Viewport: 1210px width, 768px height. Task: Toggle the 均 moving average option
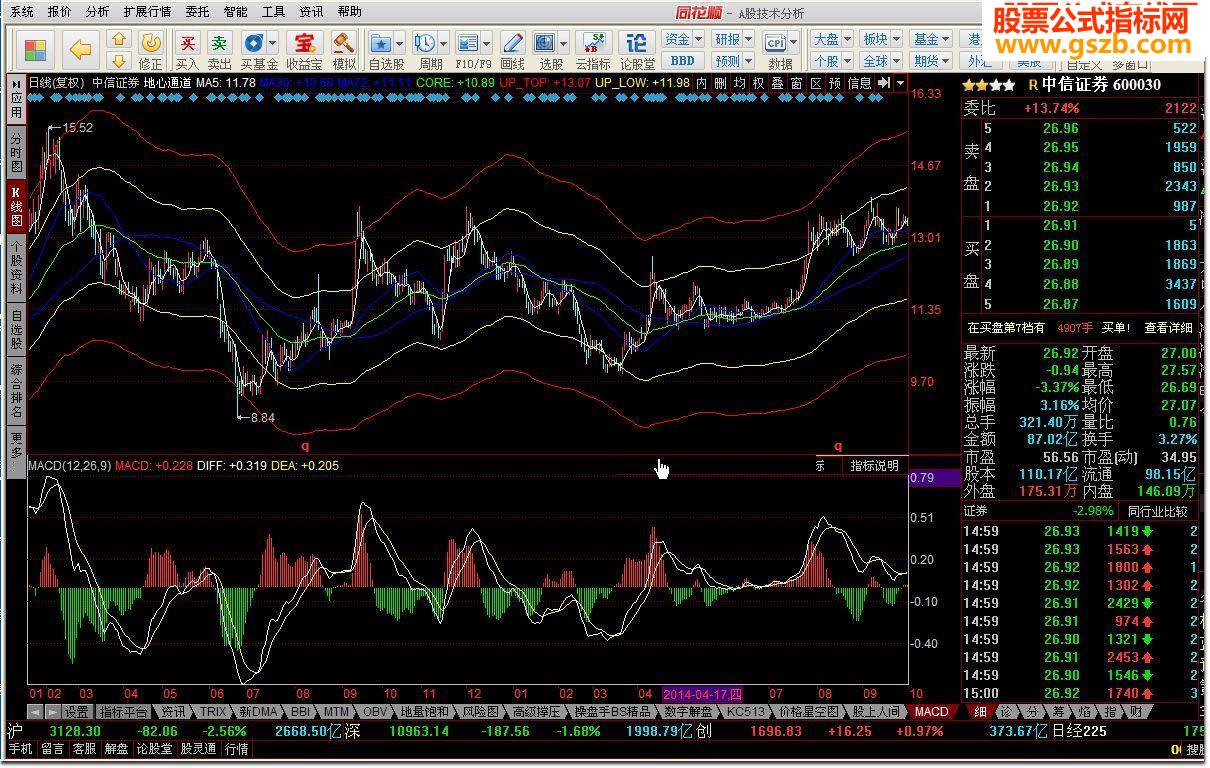coord(740,84)
